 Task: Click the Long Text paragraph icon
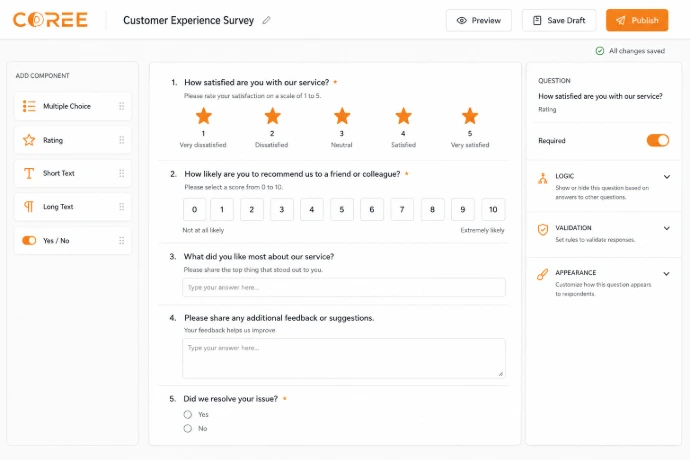29,206
